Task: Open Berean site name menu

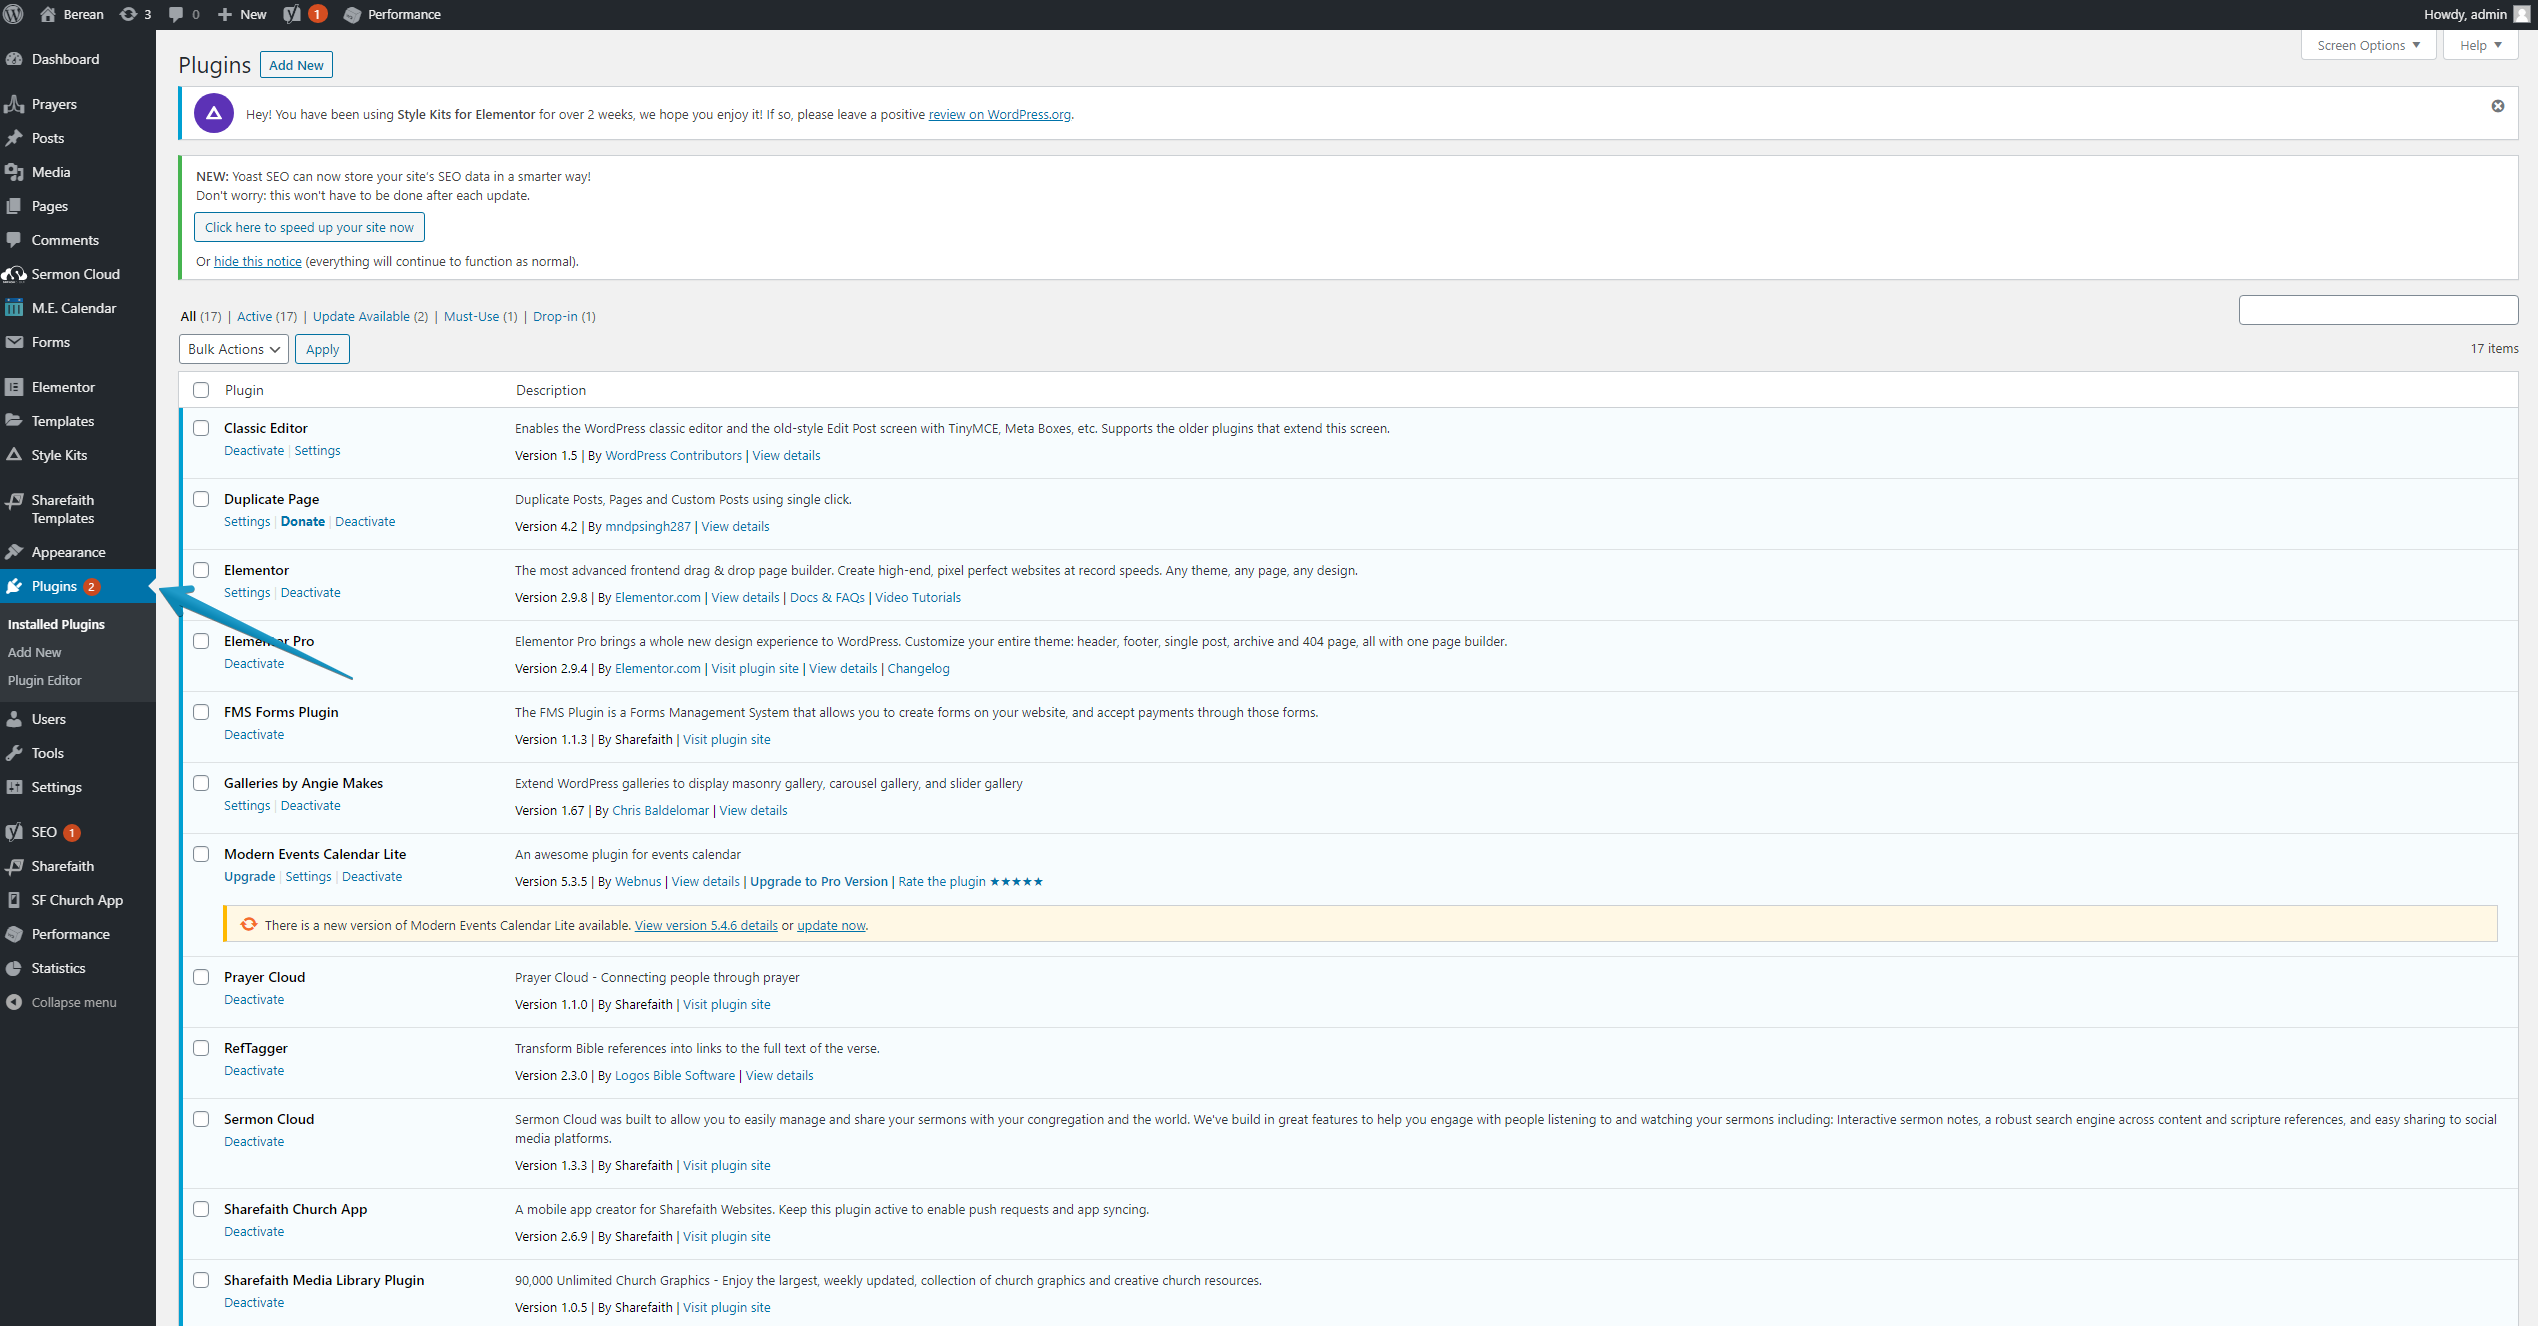Action: click(x=72, y=14)
